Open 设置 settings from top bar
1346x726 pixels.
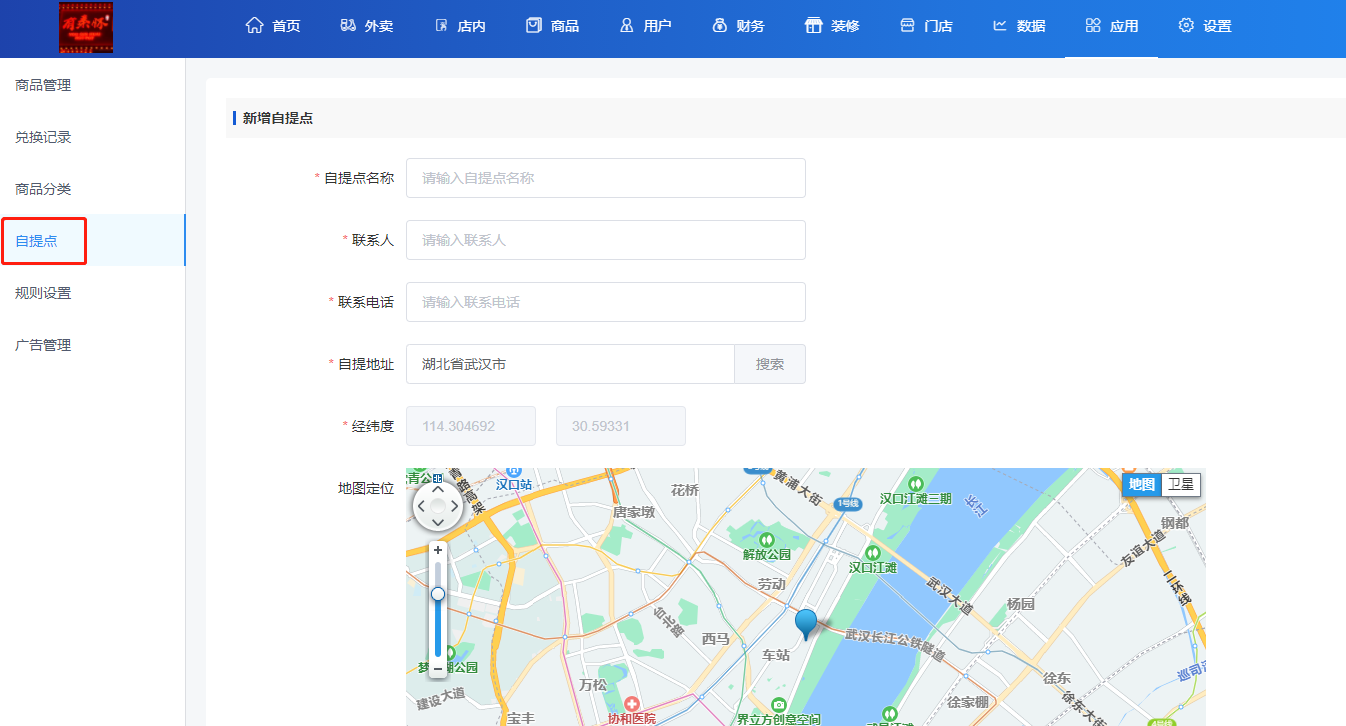pyautogui.click(x=1205, y=26)
